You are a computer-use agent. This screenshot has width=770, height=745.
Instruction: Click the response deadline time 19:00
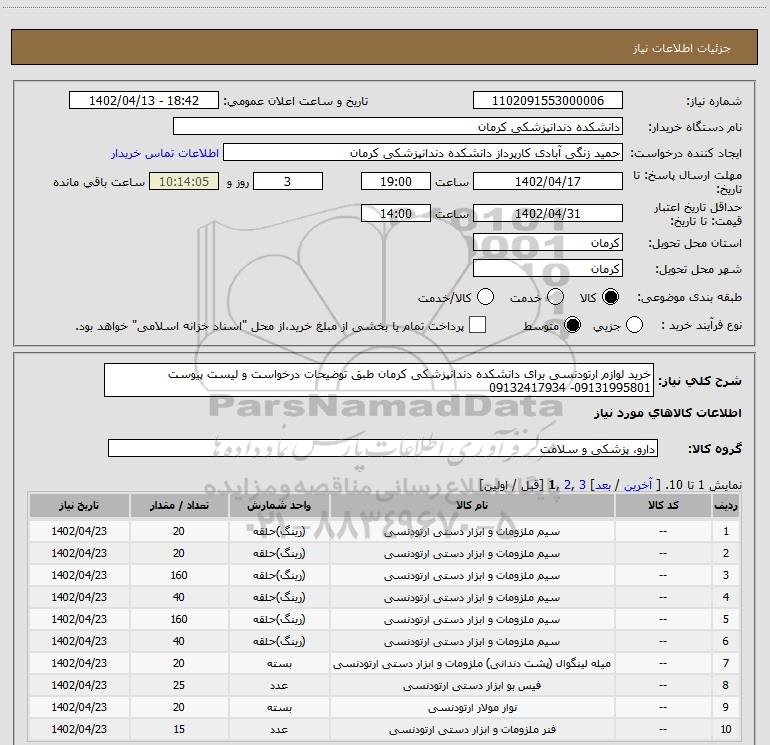(x=396, y=181)
